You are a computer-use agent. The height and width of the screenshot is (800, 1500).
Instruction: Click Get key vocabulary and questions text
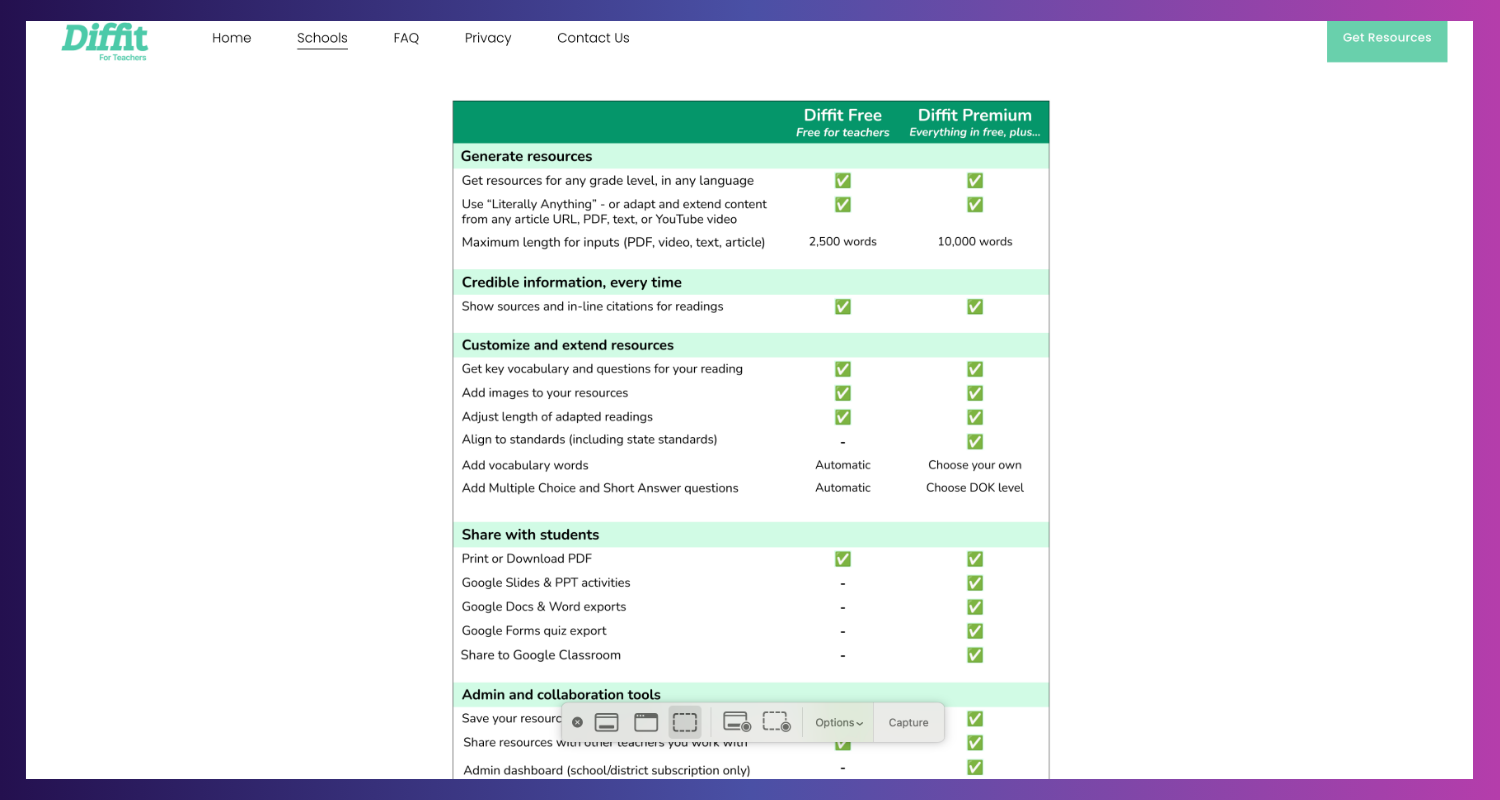(x=602, y=369)
